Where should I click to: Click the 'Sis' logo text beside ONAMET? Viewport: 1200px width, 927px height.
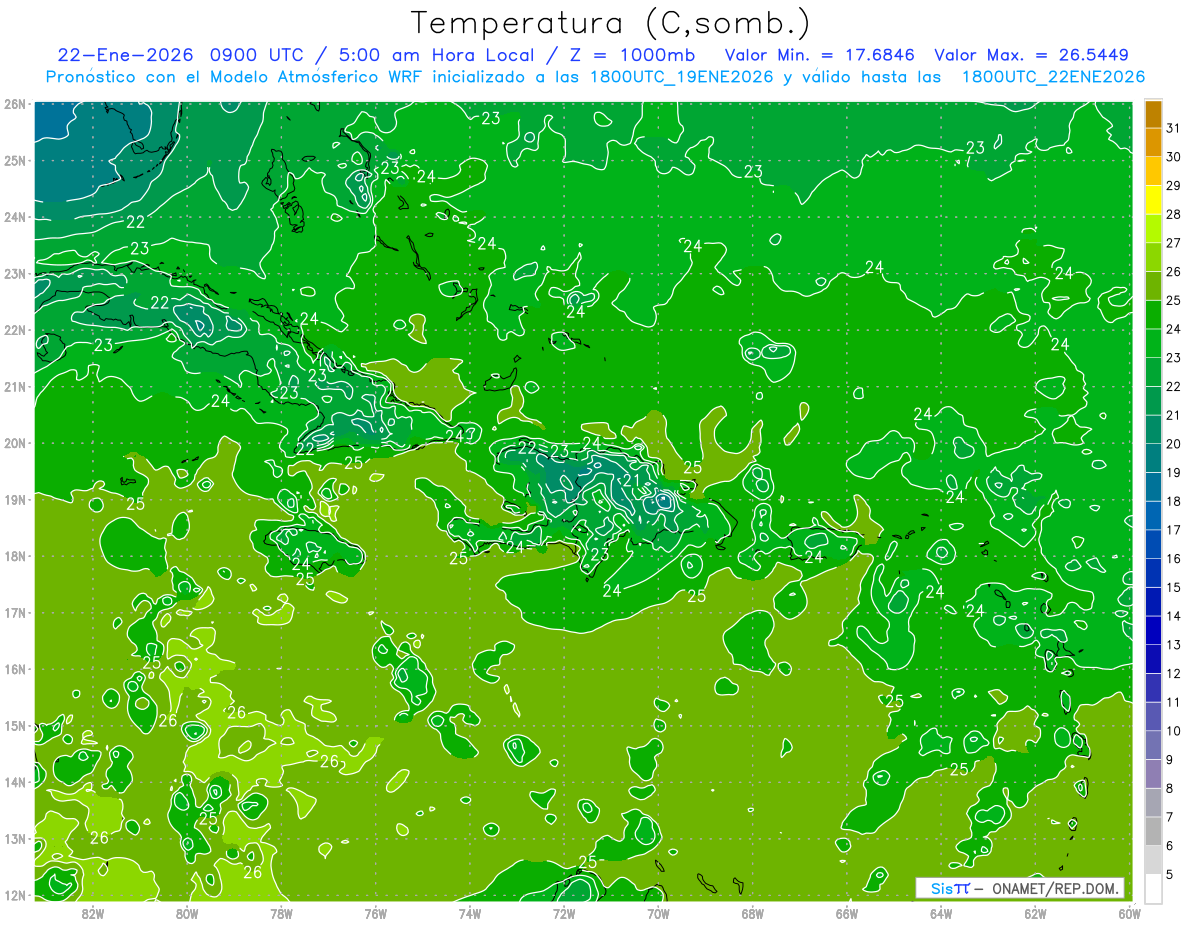[942, 888]
